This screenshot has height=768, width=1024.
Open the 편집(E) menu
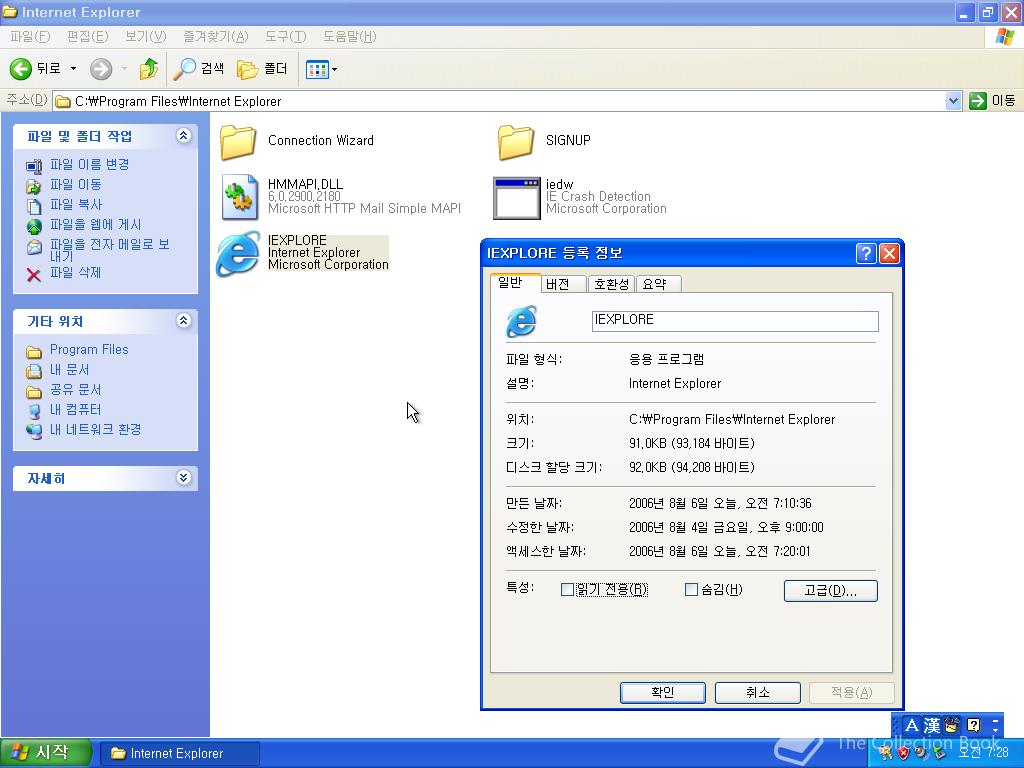pyautogui.click(x=88, y=37)
